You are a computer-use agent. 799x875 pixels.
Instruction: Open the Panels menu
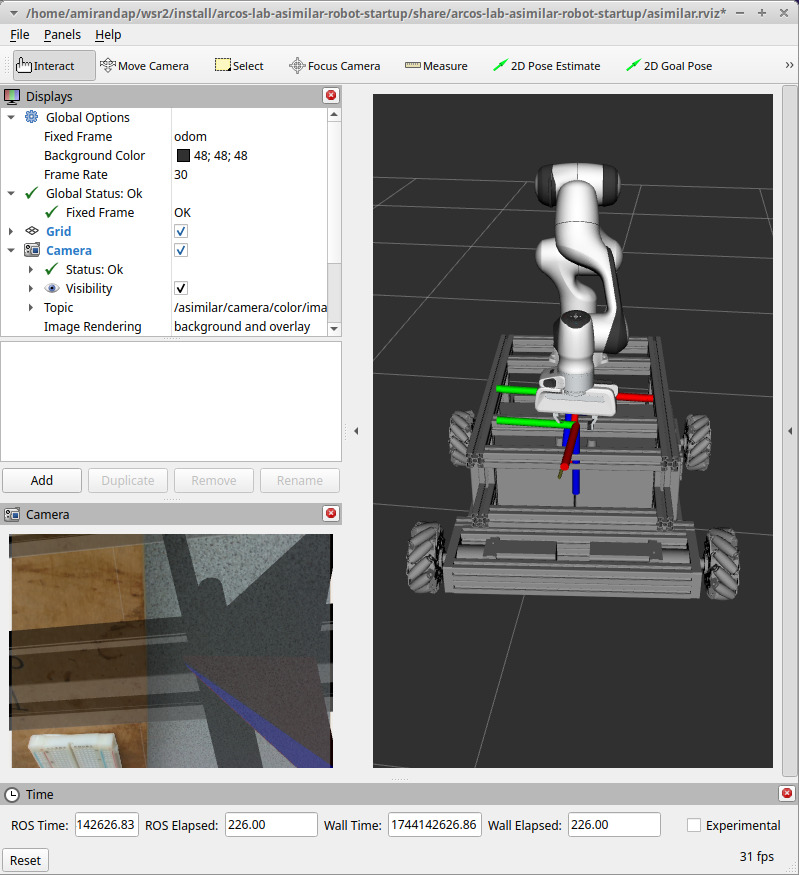[62, 34]
